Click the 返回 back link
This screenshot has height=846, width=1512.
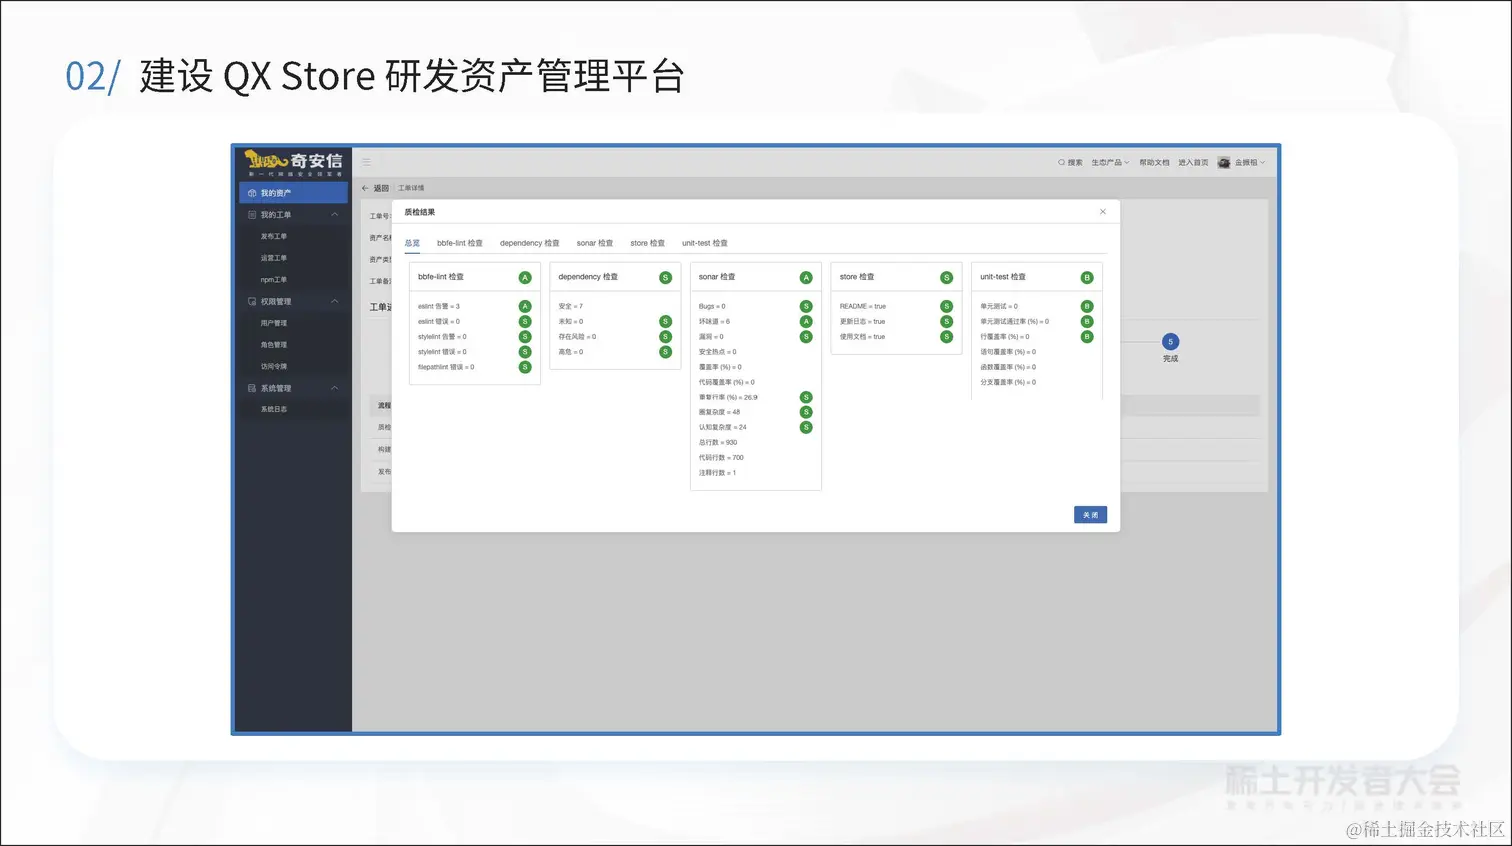tap(381, 188)
